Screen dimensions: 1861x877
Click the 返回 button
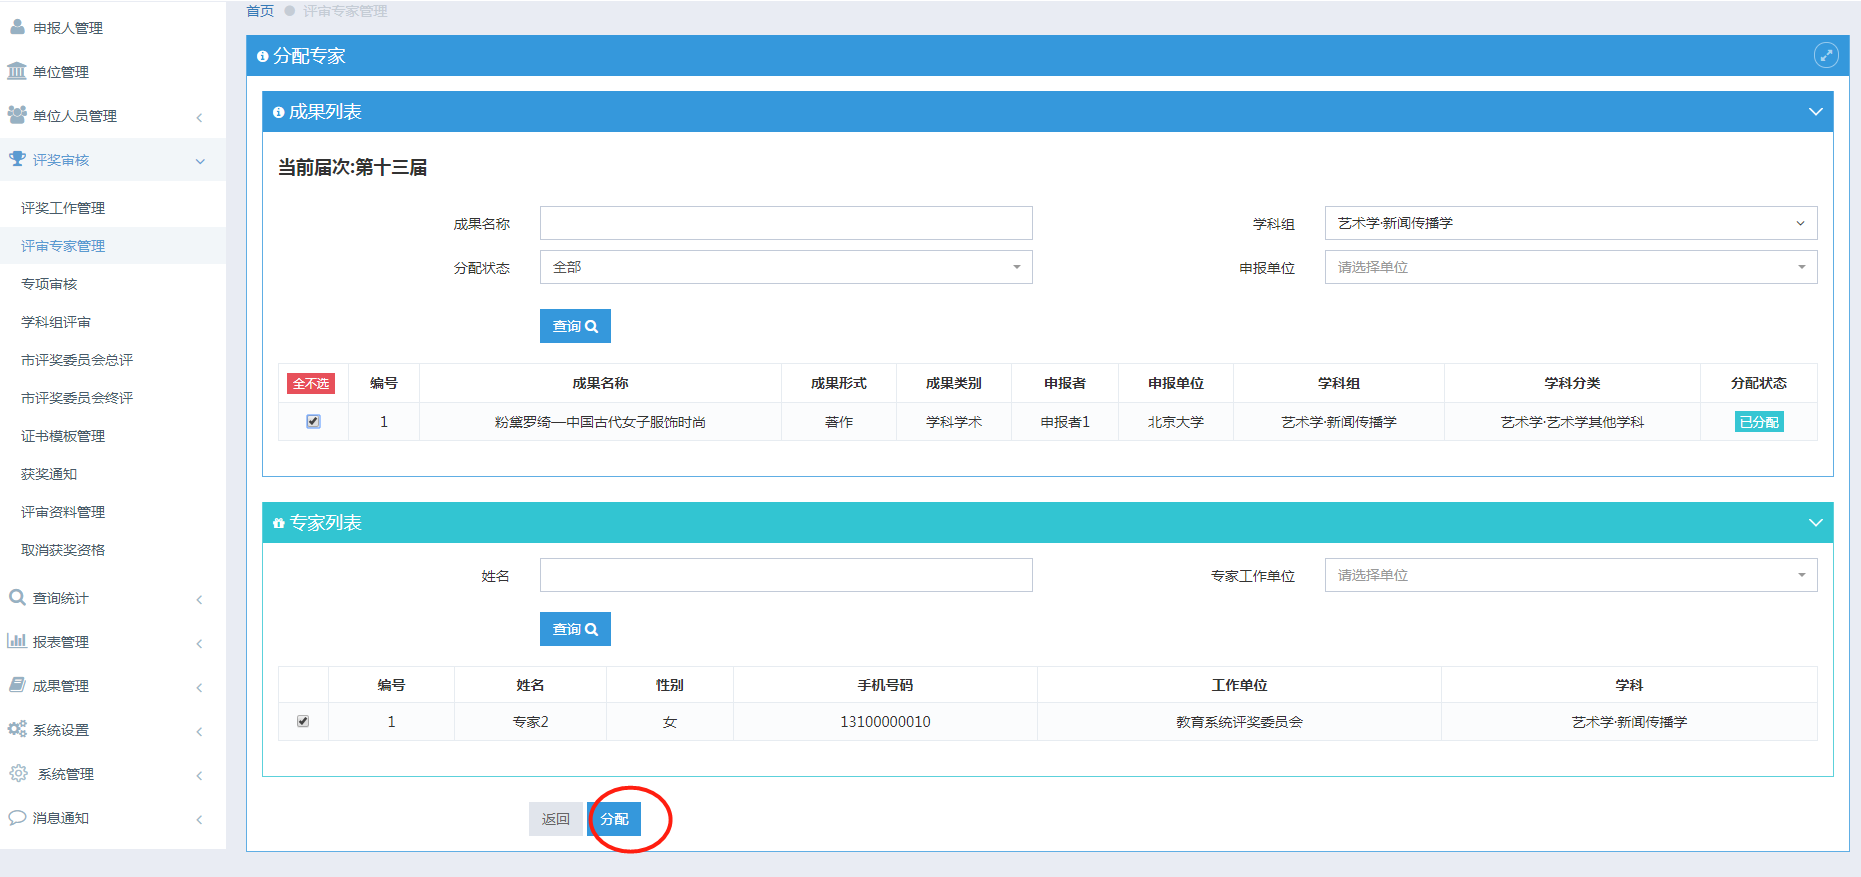tap(555, 819)
